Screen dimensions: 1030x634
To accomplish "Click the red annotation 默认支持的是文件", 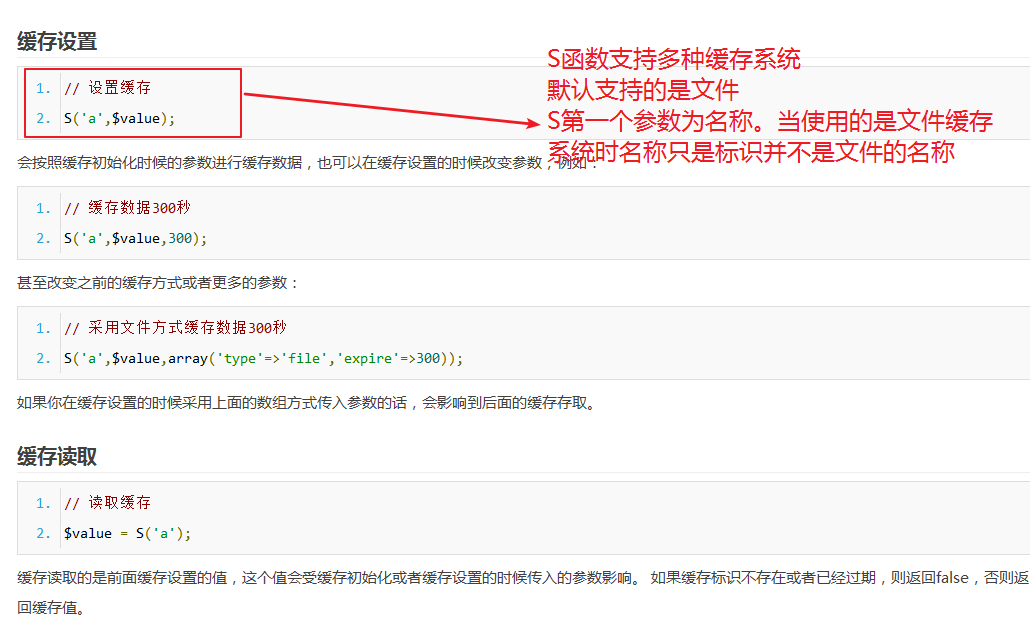I will coord(643,90).
